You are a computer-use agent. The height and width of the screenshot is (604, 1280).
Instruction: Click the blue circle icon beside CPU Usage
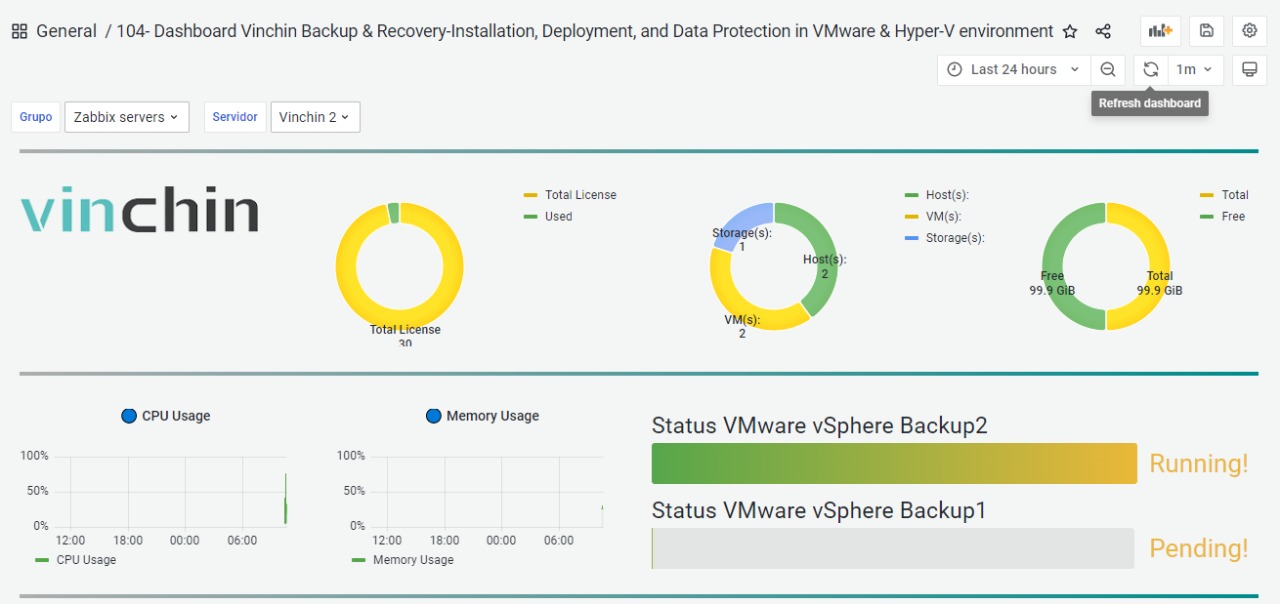128,416
